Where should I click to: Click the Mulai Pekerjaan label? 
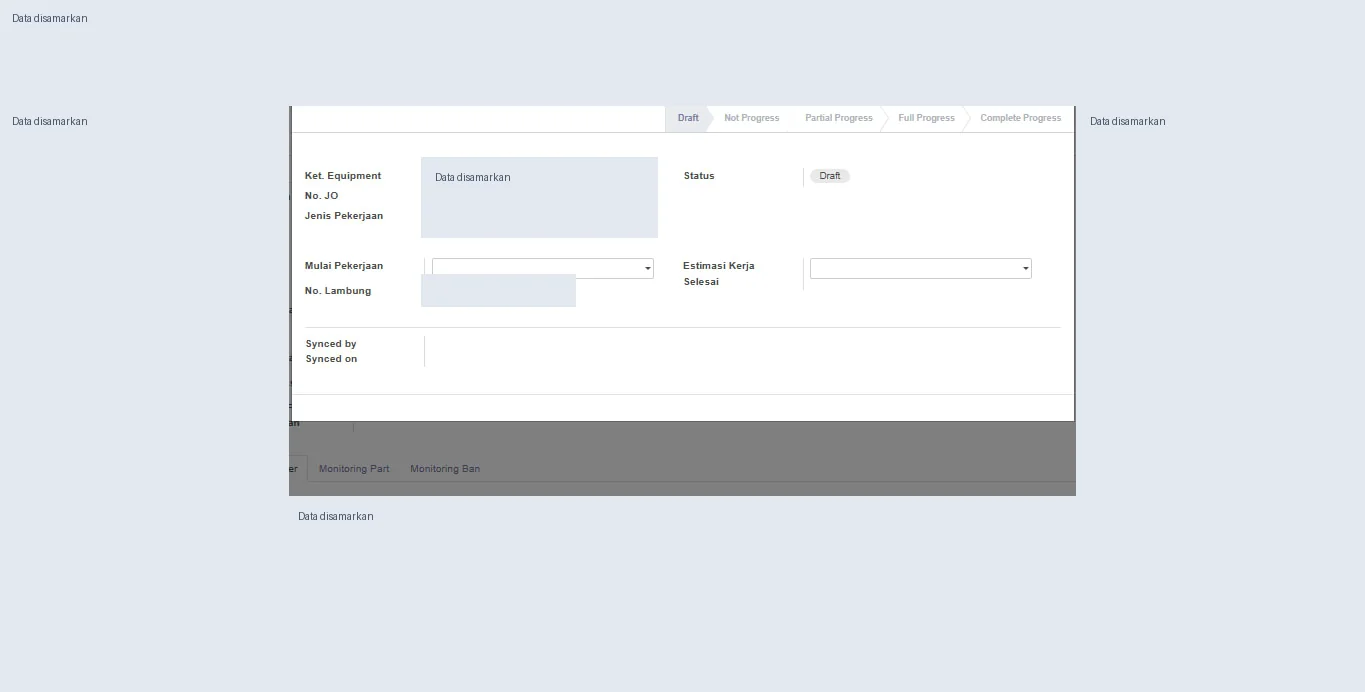(344, 266)
